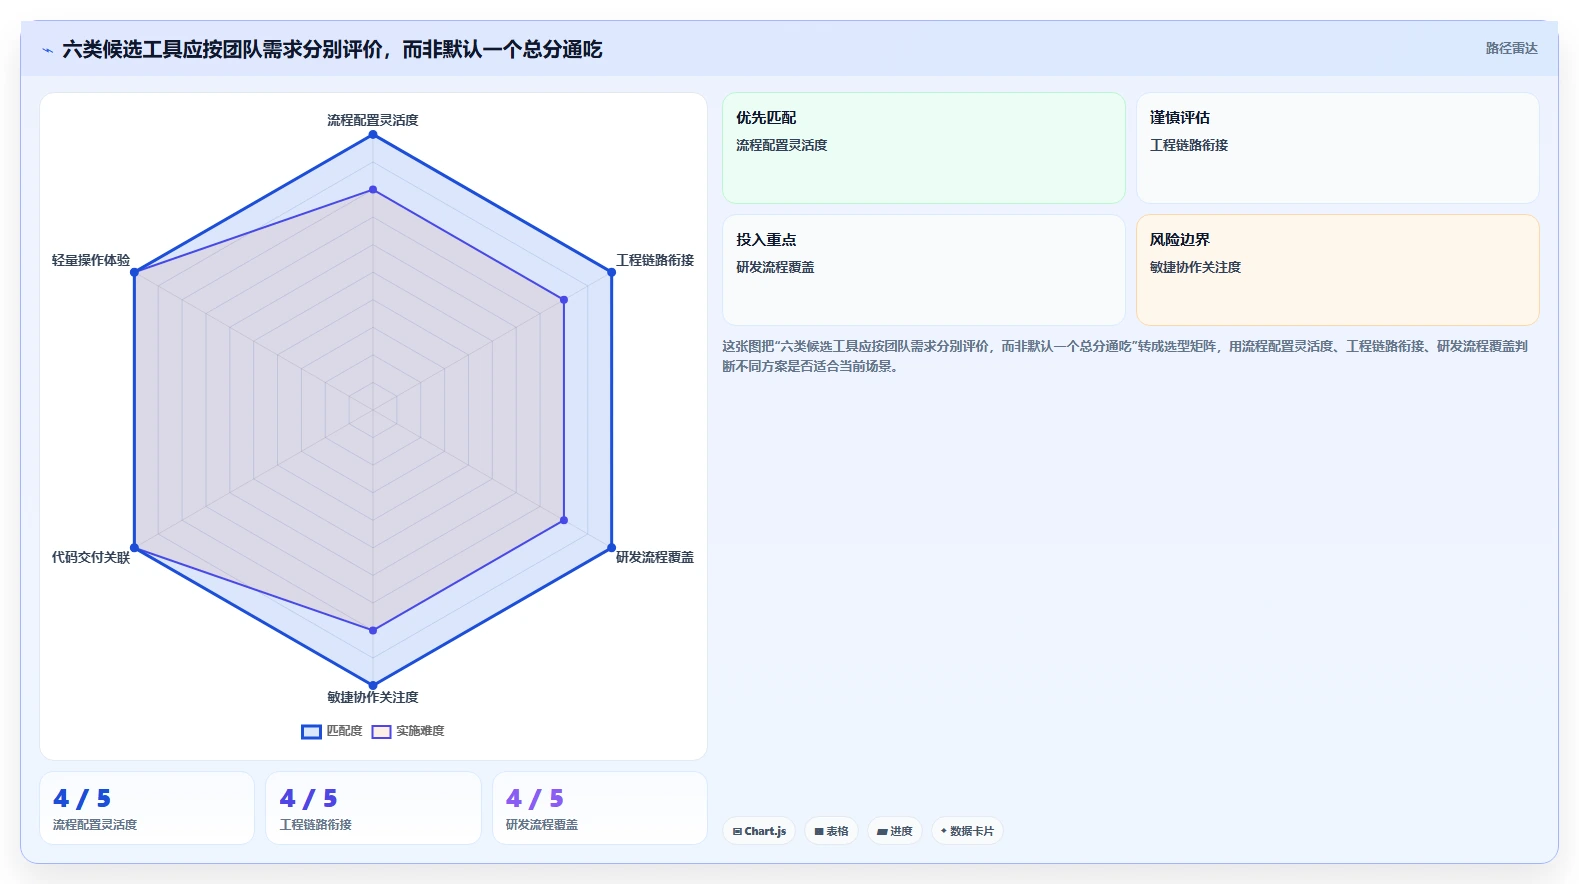
Task: Toggle the 匹配度 legend color box
Action: [x=311, y=732]
